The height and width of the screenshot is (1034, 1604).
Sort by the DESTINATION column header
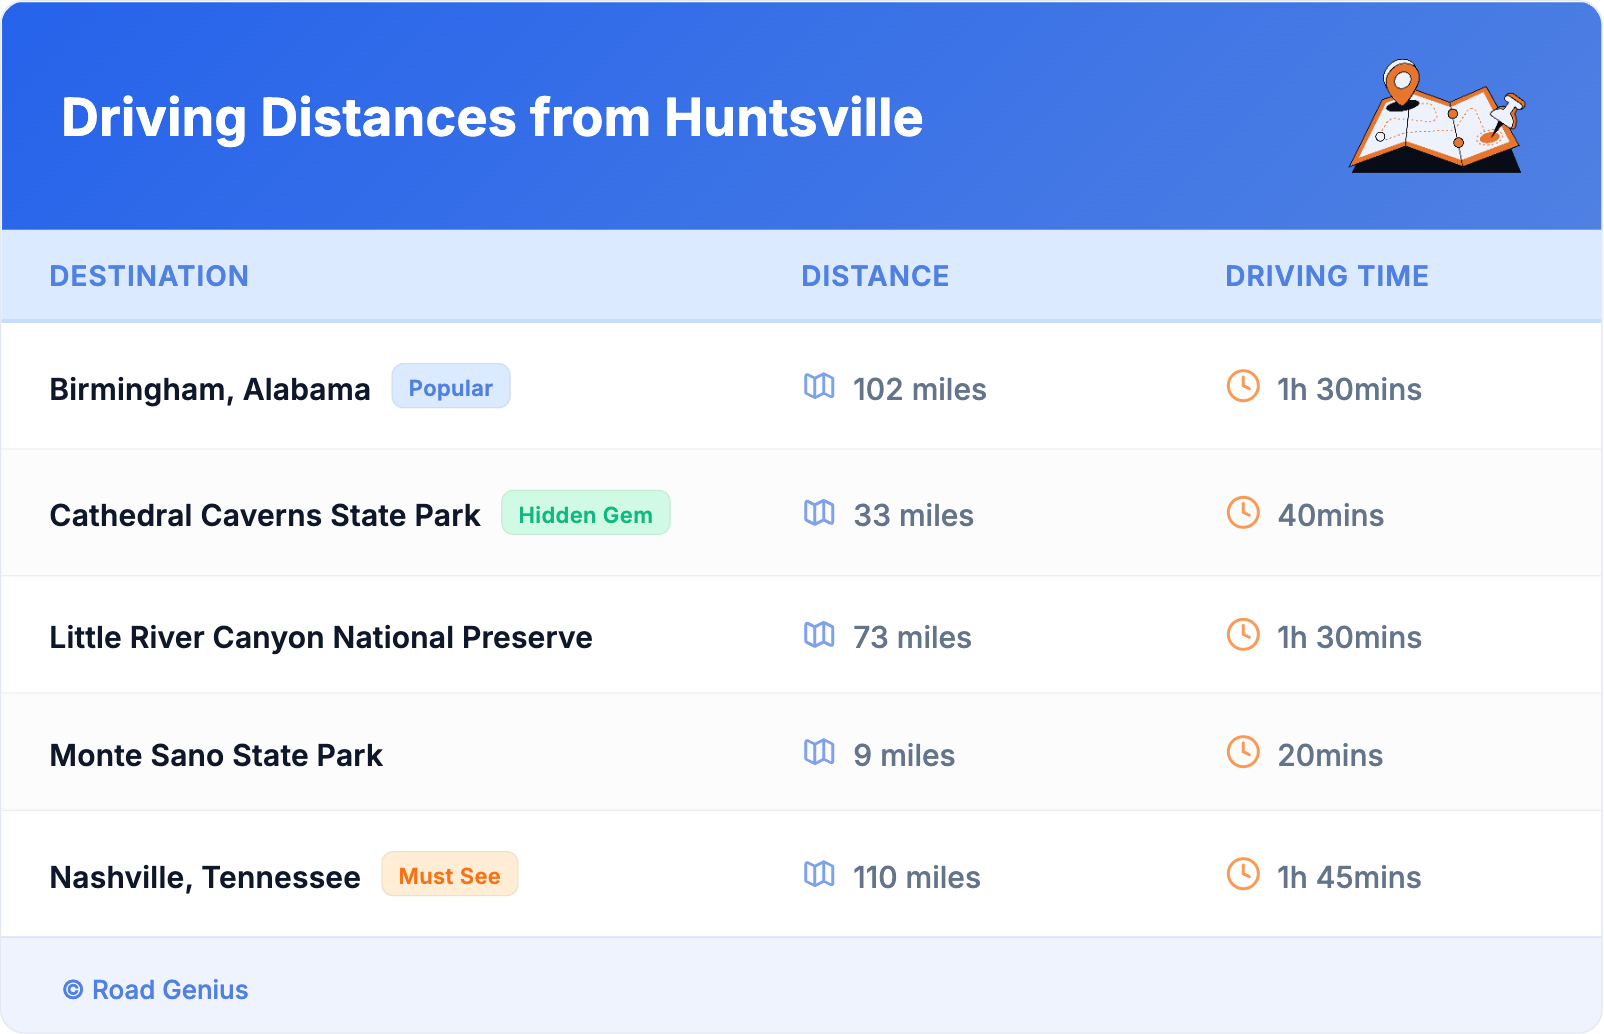tap(150, 276)
